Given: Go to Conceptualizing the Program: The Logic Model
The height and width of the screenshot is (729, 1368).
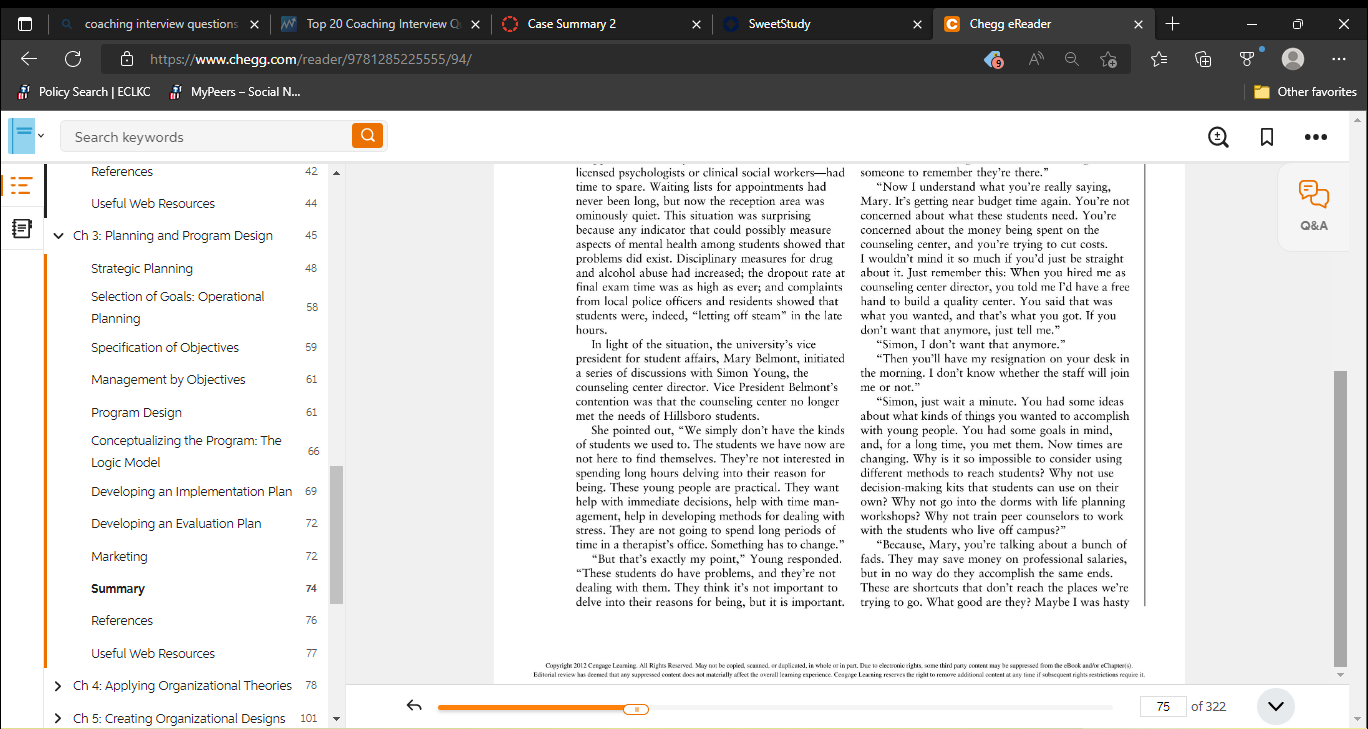Looking at the screenshot, I should [186, 451].
